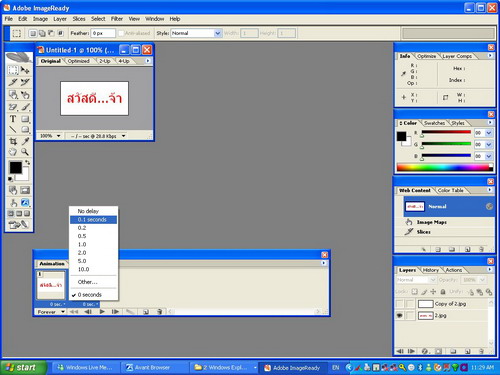
Task: Open the Style dropdown set to Normal
Action: 196,33
